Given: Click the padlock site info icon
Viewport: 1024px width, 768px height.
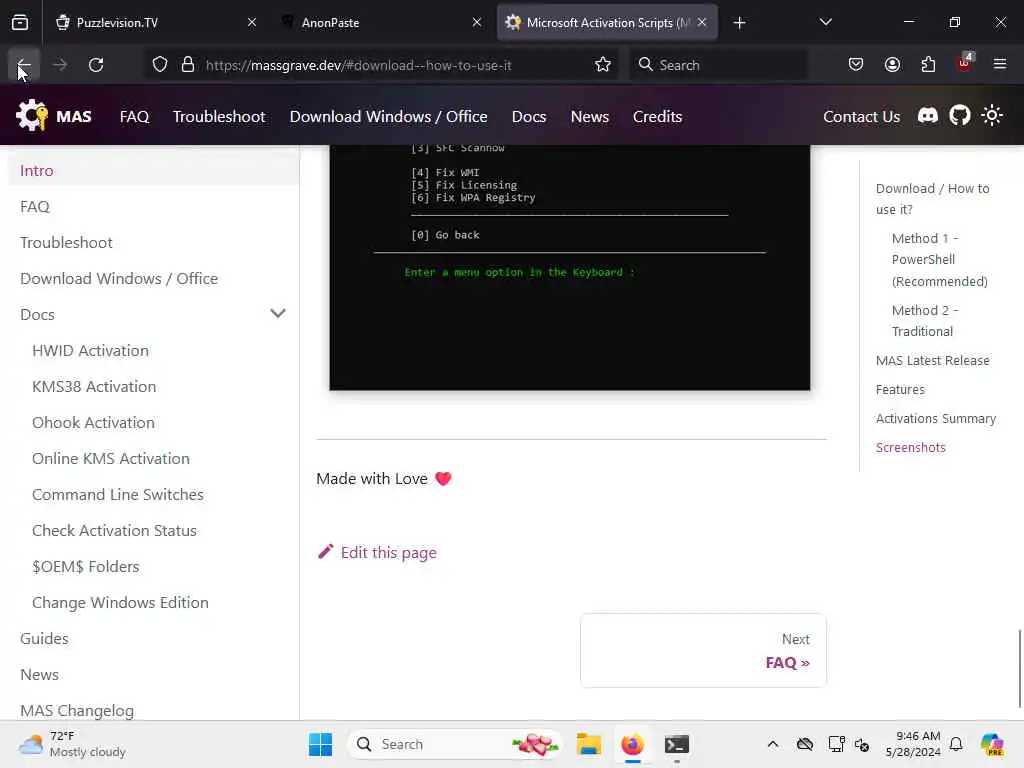Looking at the screenshot, I should coord(188,65).
